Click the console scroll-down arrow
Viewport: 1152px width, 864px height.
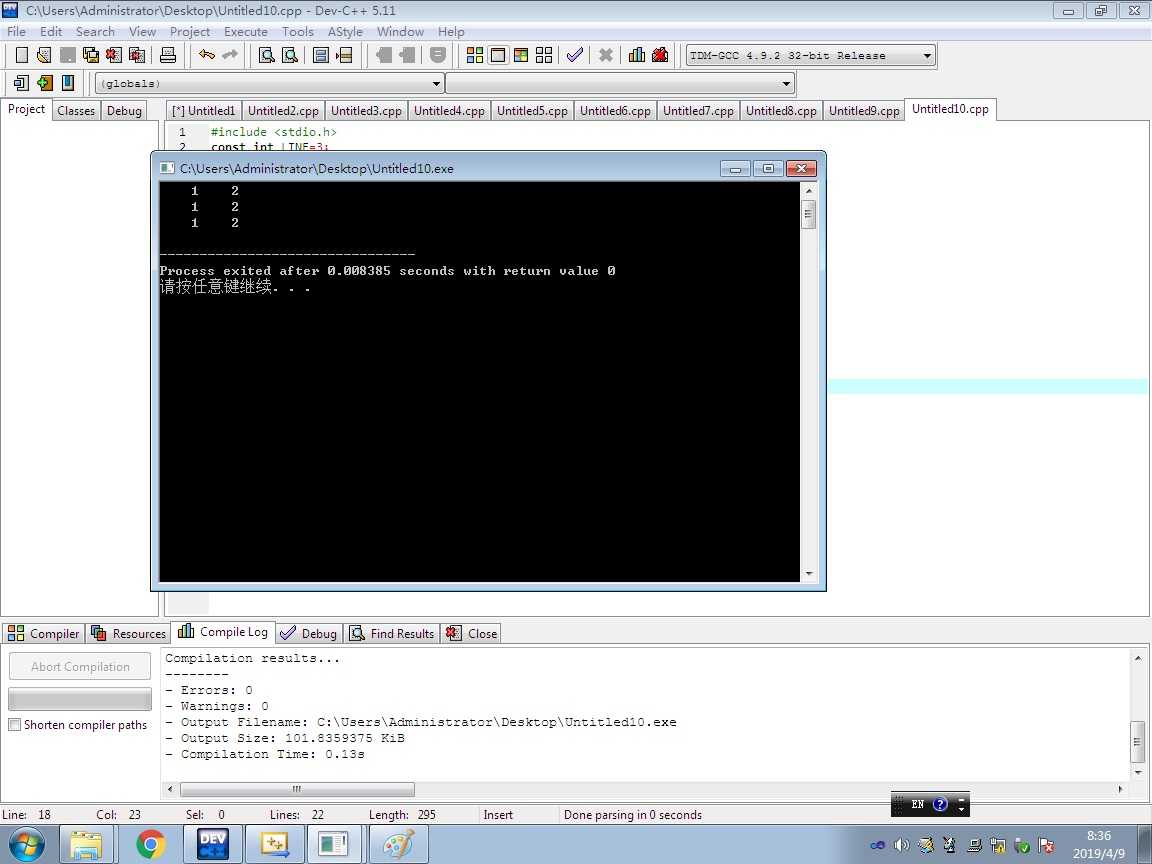pos(808,574)
